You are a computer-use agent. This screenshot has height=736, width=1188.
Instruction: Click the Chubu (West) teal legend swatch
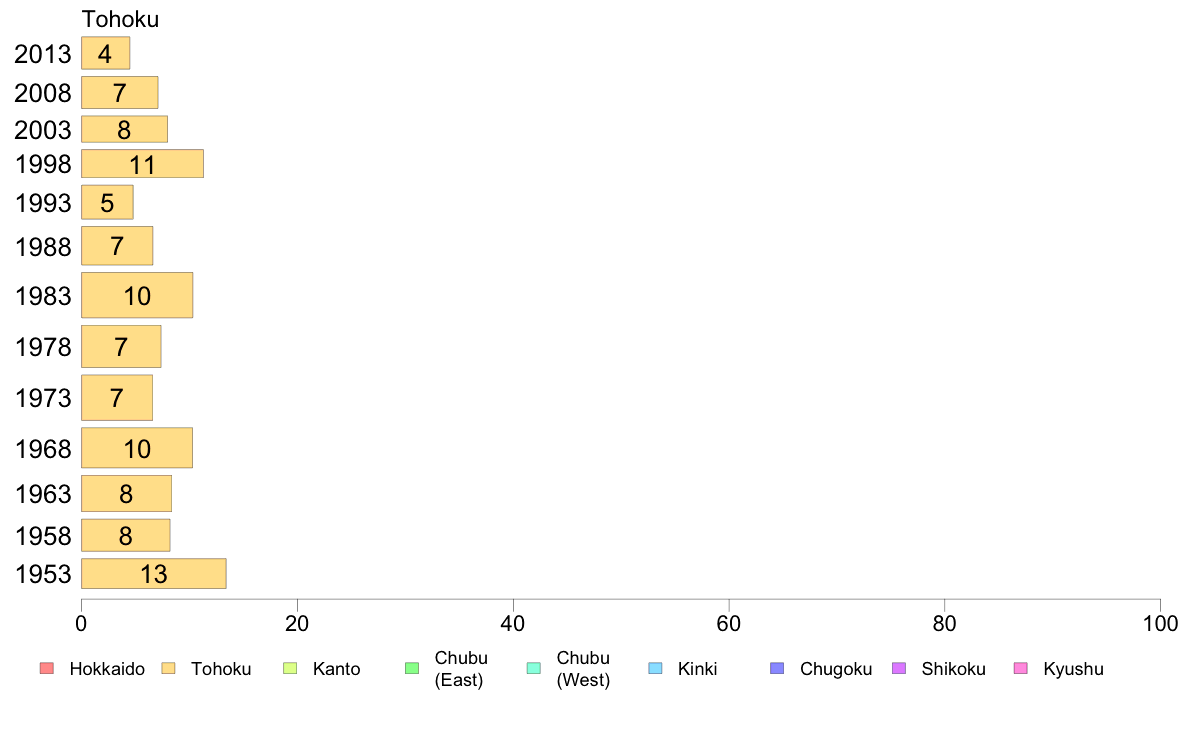533,669
